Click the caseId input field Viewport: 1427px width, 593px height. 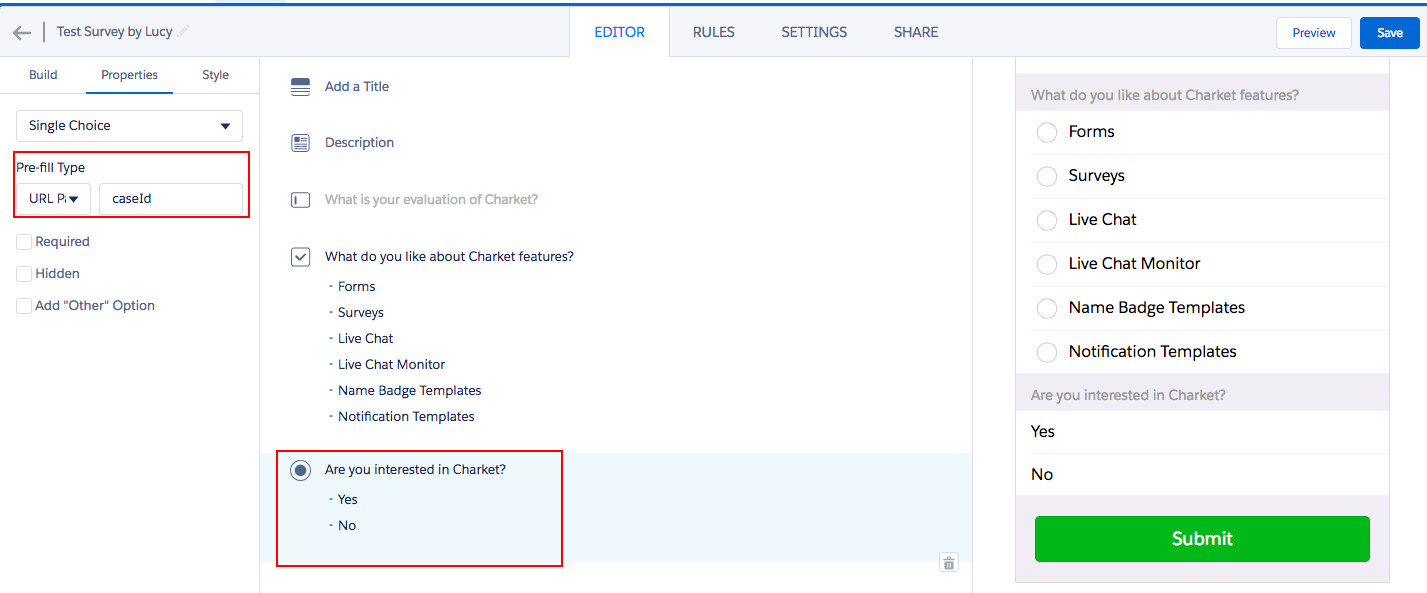170,199
